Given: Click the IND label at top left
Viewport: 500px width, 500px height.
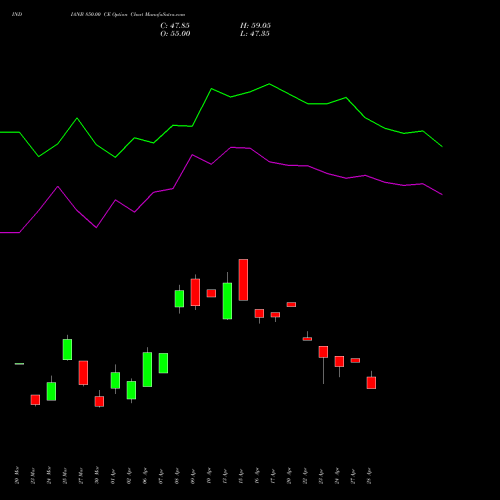Looking at the screenshot, I should point(17,15).
